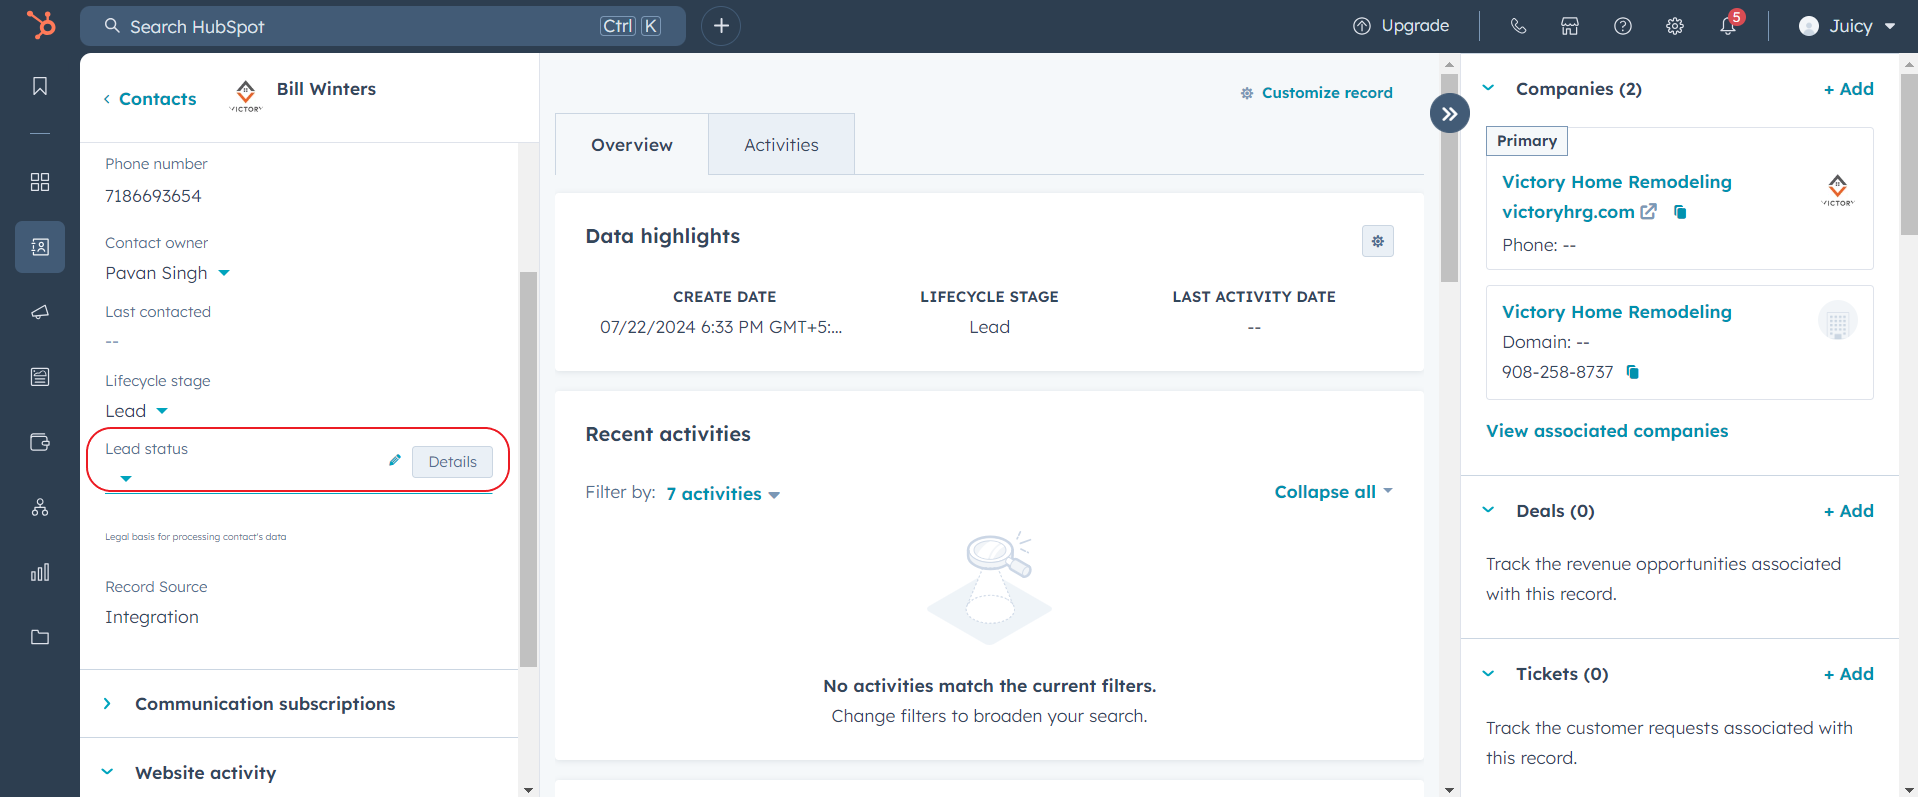
Task: Collapse the right sidebar with double arrow
Action: click(x=1450, y=114)
